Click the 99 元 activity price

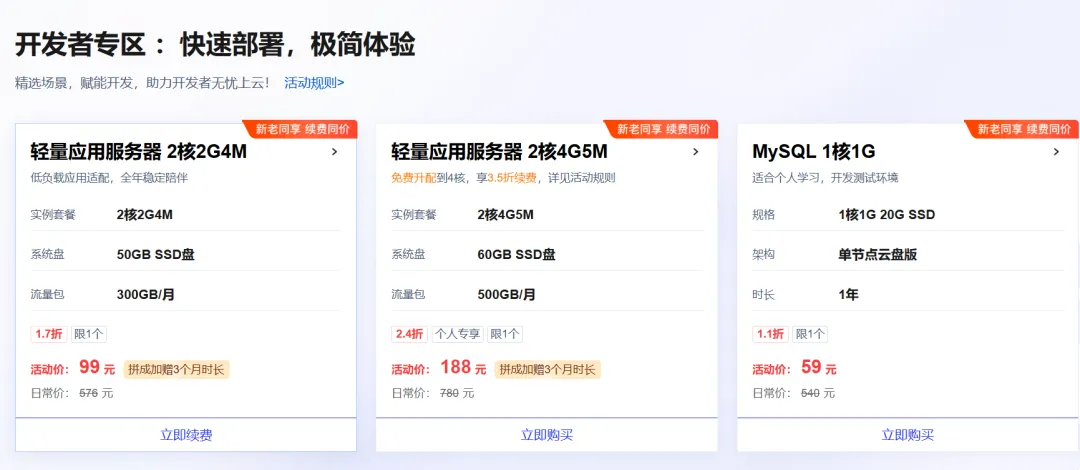(97, 367)
